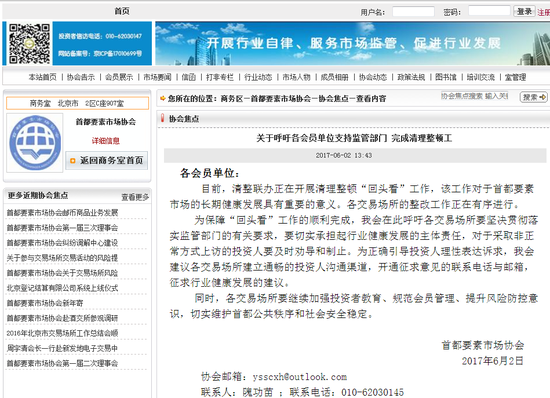This screenshot has width=550, height=398.
Task: Open article 首都要素市场协会邮币商品业务发展
Action: click(62, 213)
